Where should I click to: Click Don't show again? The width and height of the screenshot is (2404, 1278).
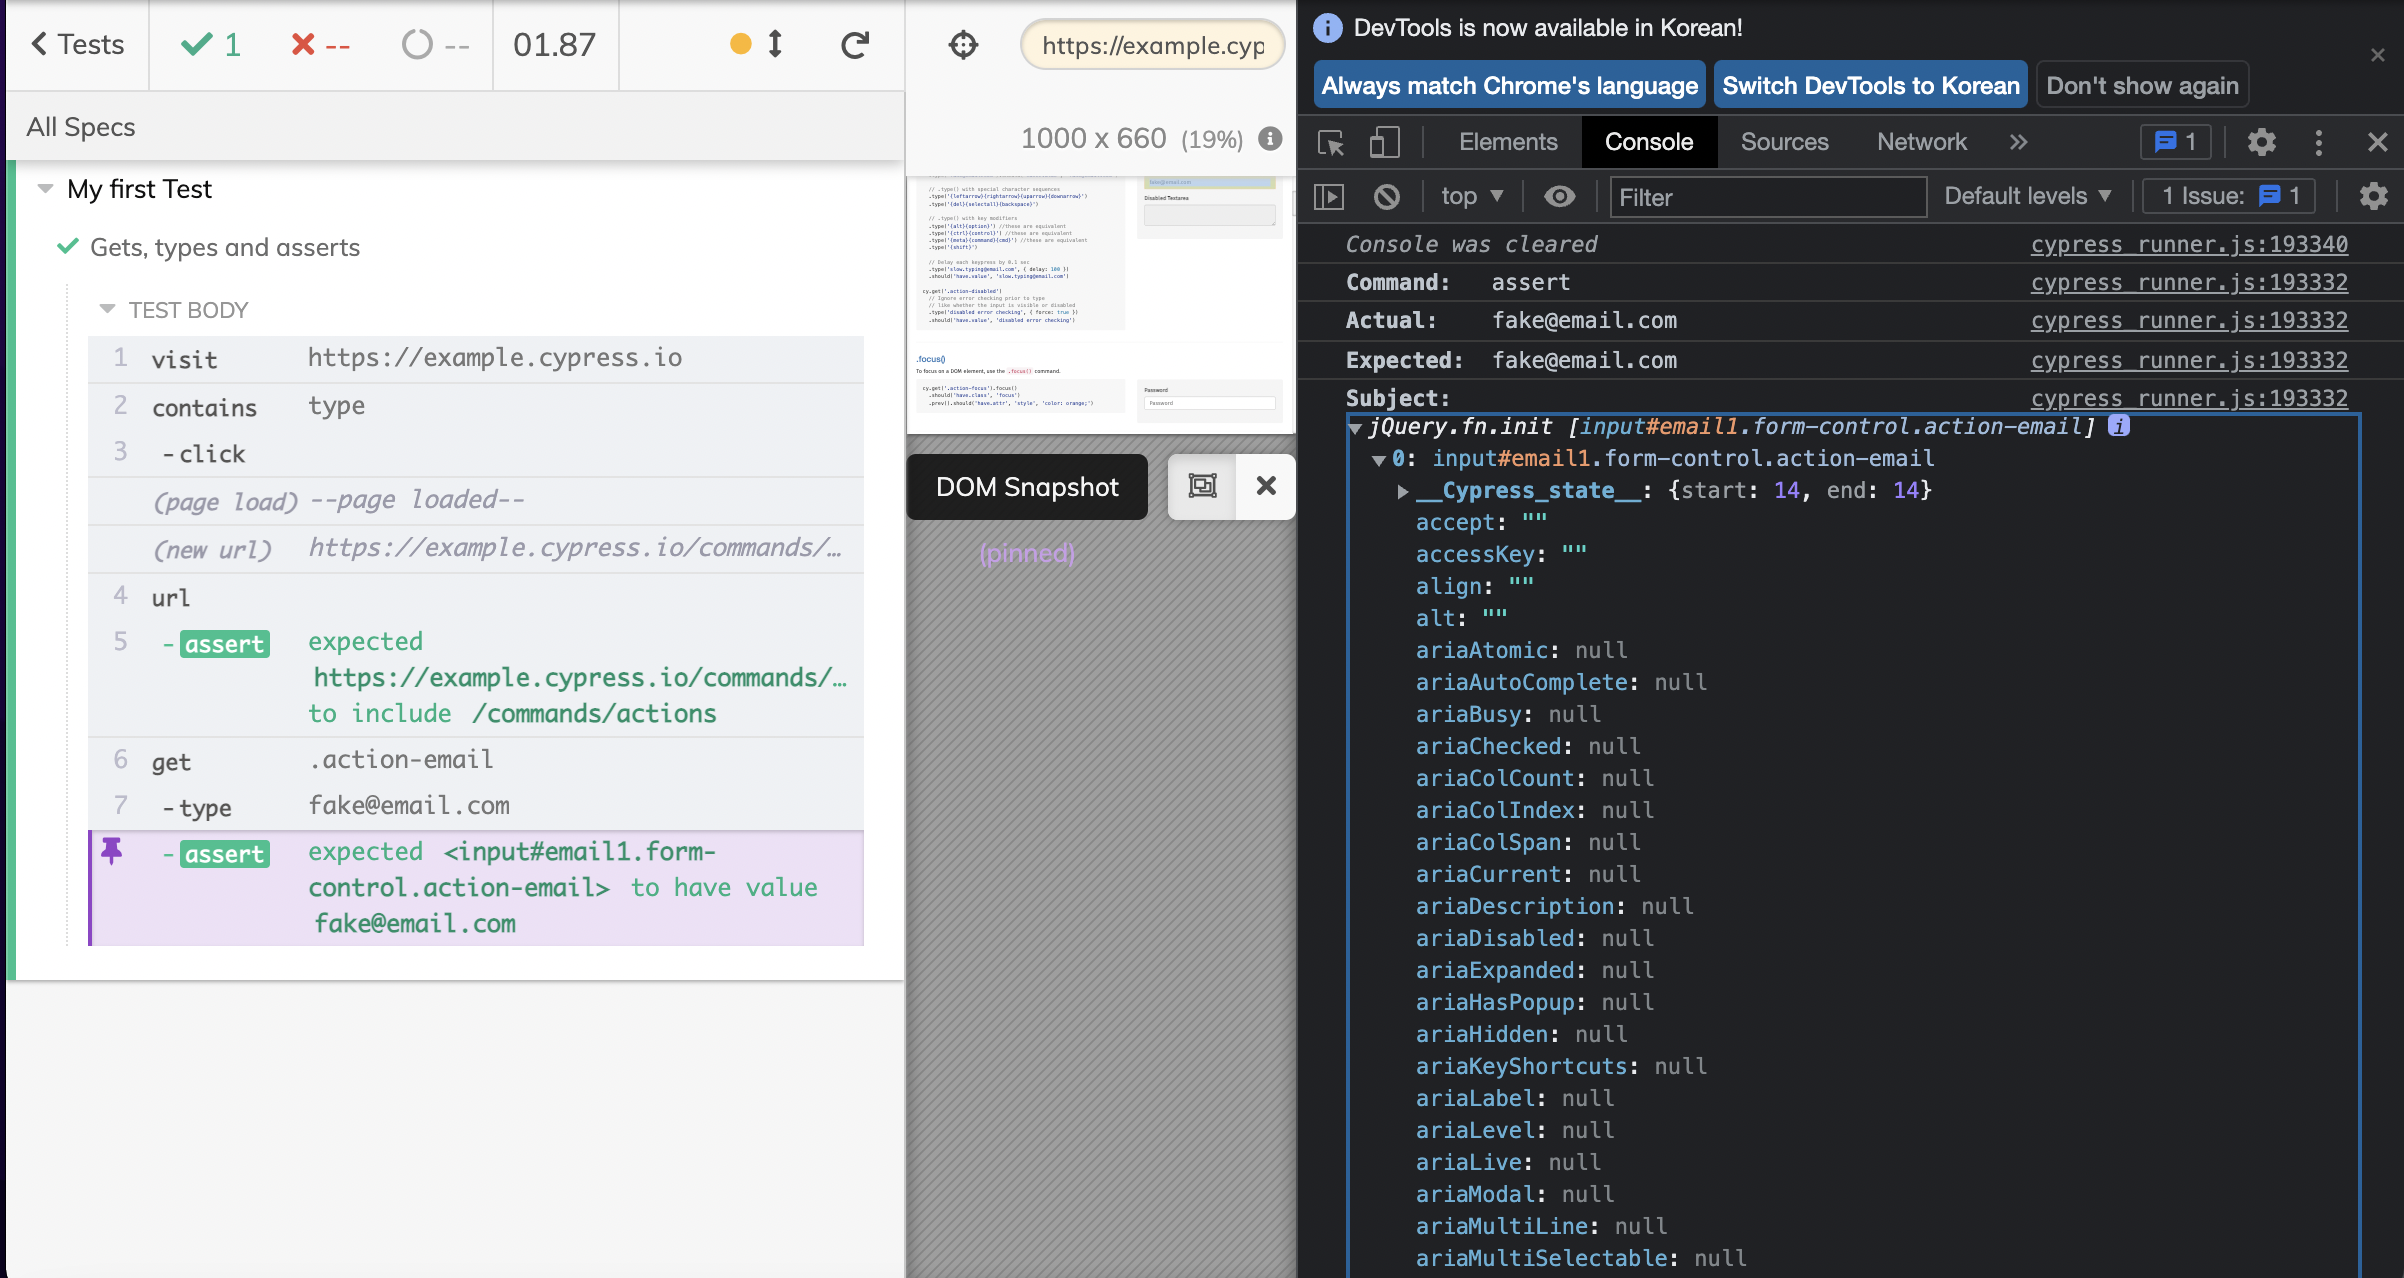[x=2142, y=86]
